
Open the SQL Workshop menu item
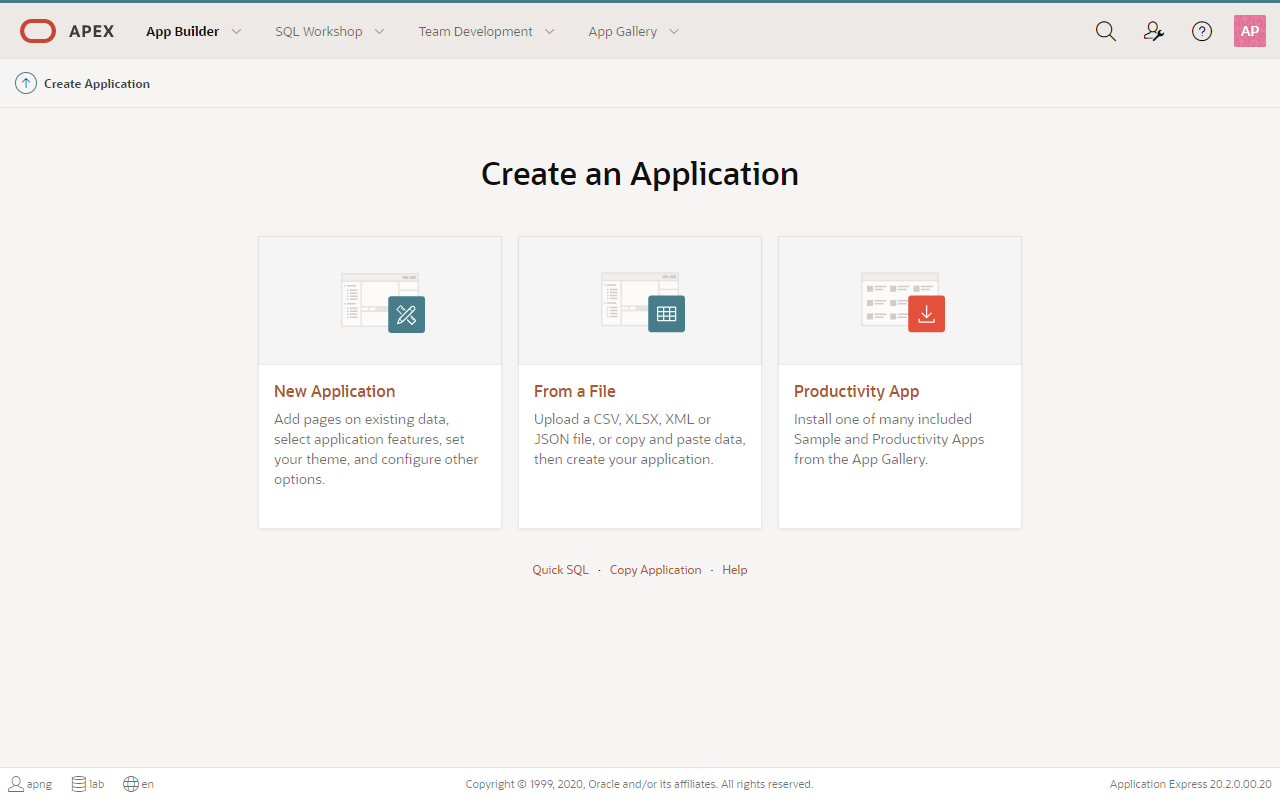click(x=319, y=31)
